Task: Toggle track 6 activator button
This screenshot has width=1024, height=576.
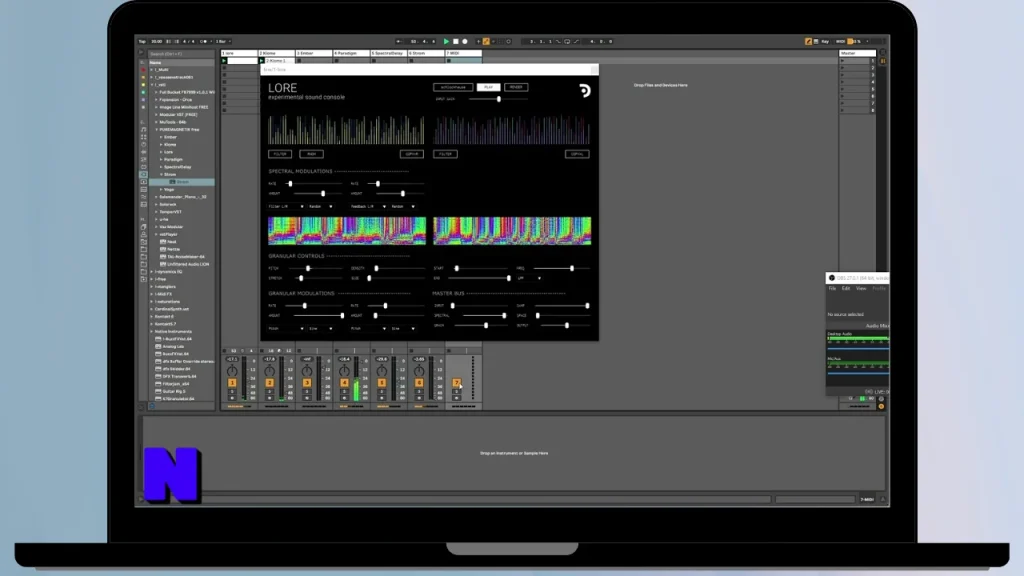Action: coord(419,383)
